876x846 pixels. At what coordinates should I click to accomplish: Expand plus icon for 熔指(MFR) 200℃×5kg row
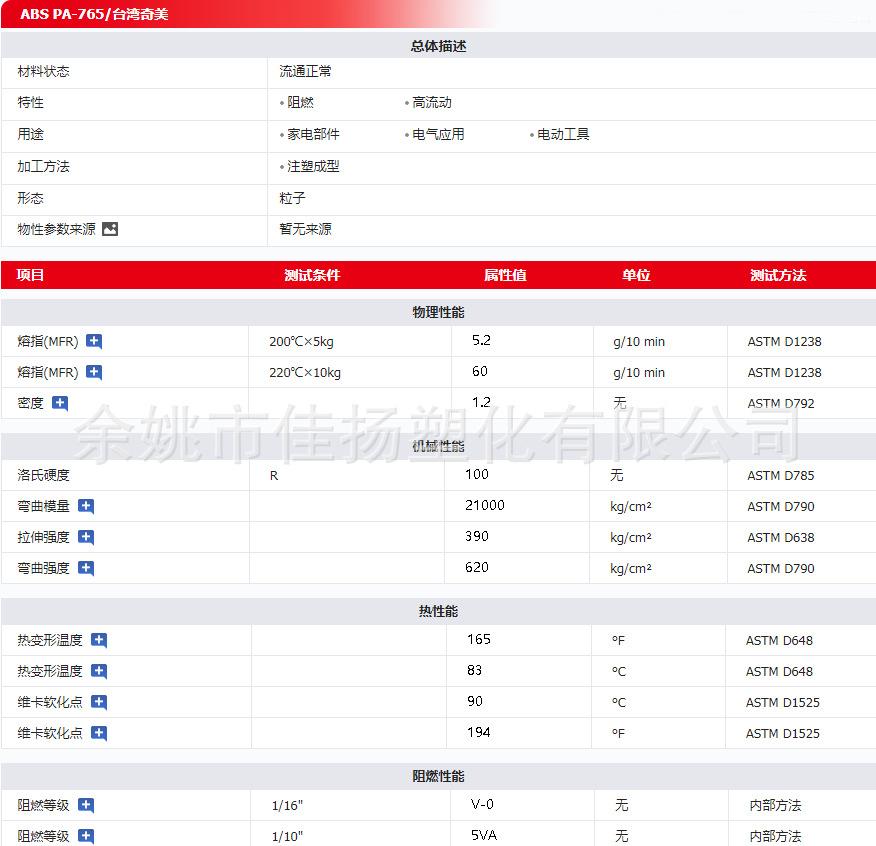(94, 341)
